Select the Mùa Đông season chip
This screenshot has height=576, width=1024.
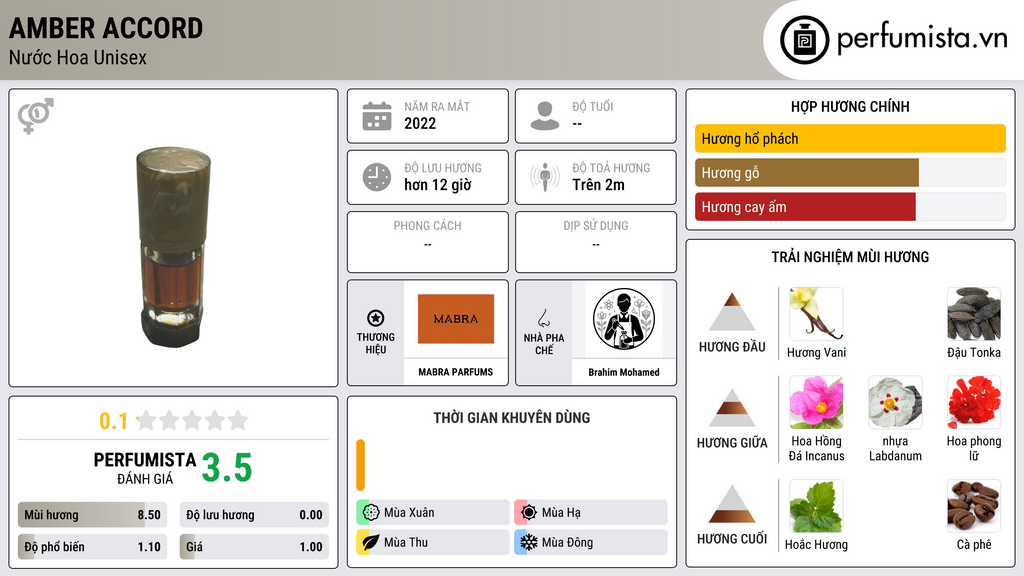click(x=591, y=542)
